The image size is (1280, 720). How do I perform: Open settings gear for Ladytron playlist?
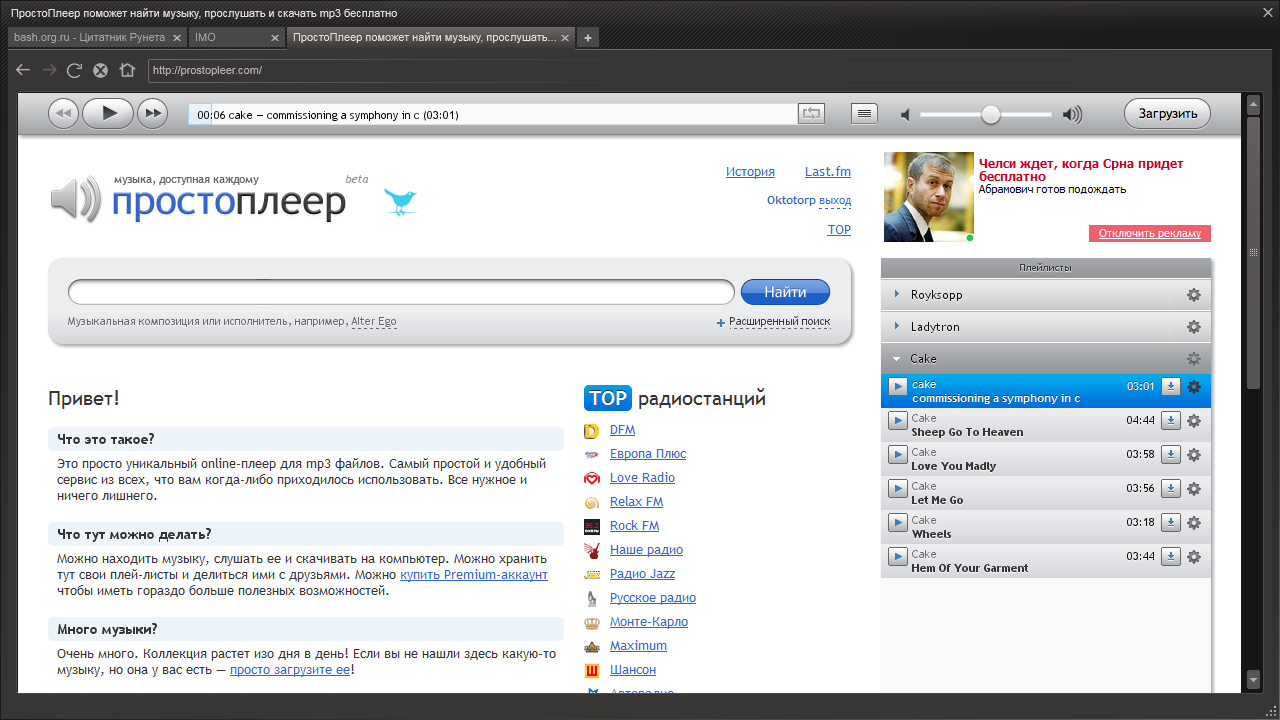point(1193,327)
